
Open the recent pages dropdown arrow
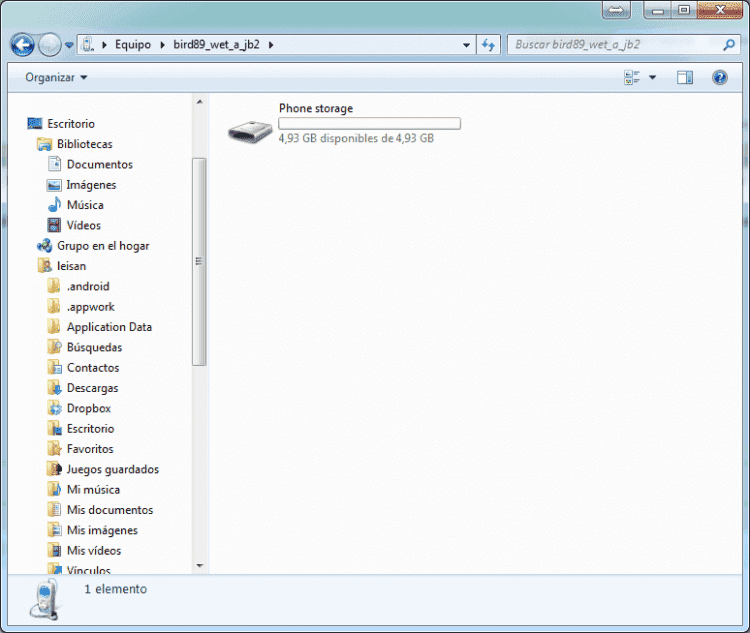click(x=69, y=45)
